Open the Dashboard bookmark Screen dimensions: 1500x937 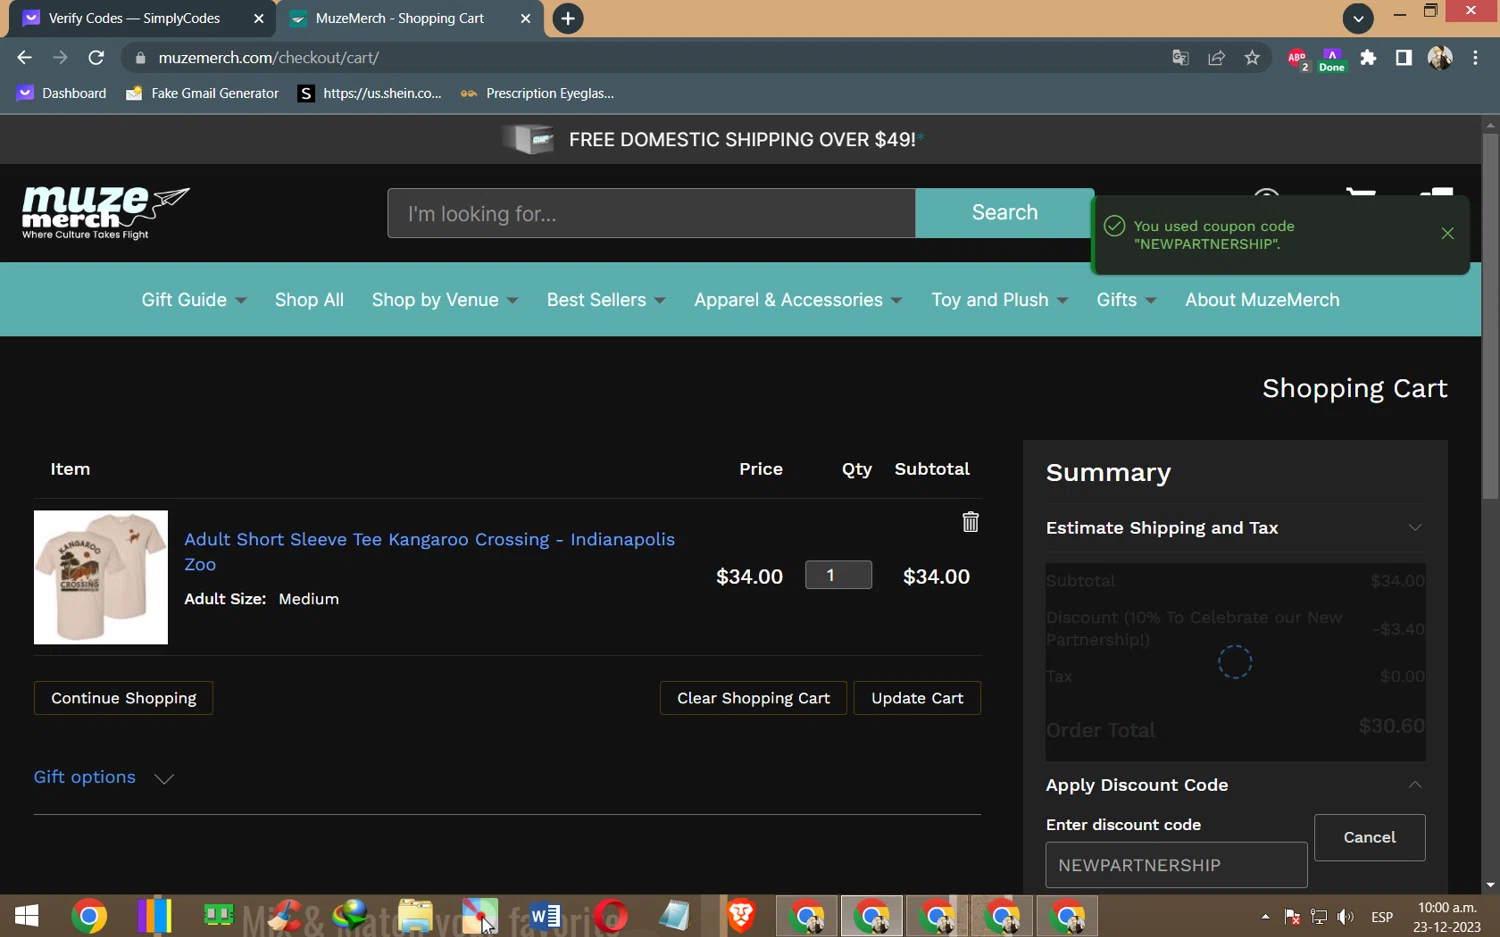tap(62, 93)
